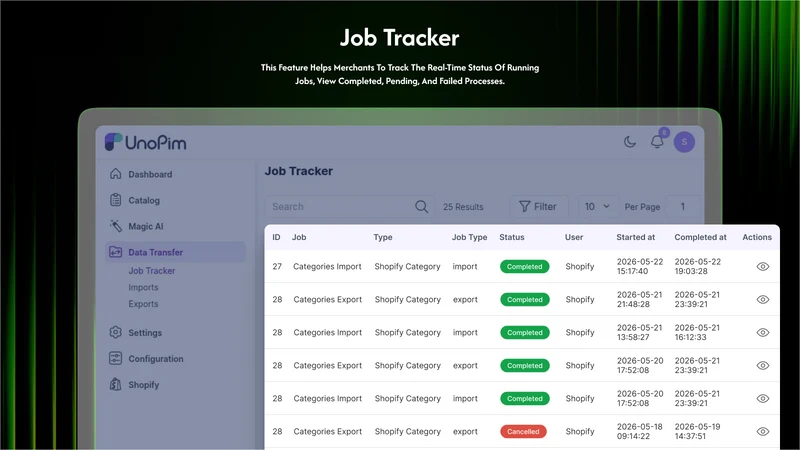The height and width of the screenshot is (450, 800).
Task: Click the Cancelled status badge
Action: point(523,431)
